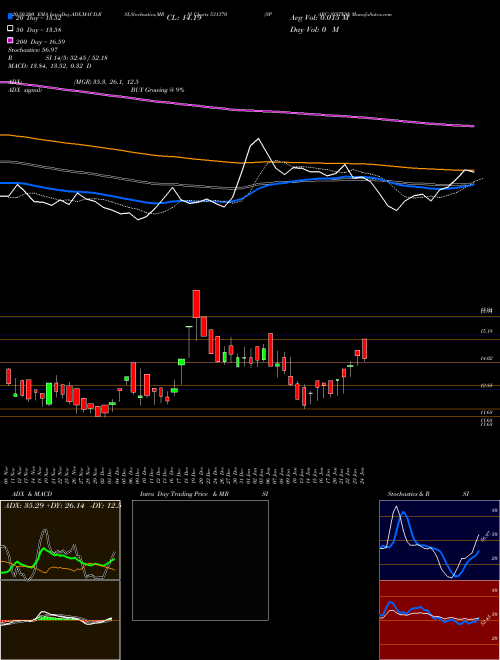The height and width of the screenshot is (660, 500).
Task: Click the white 50 Day legend swatch
Action: point(11,29)
